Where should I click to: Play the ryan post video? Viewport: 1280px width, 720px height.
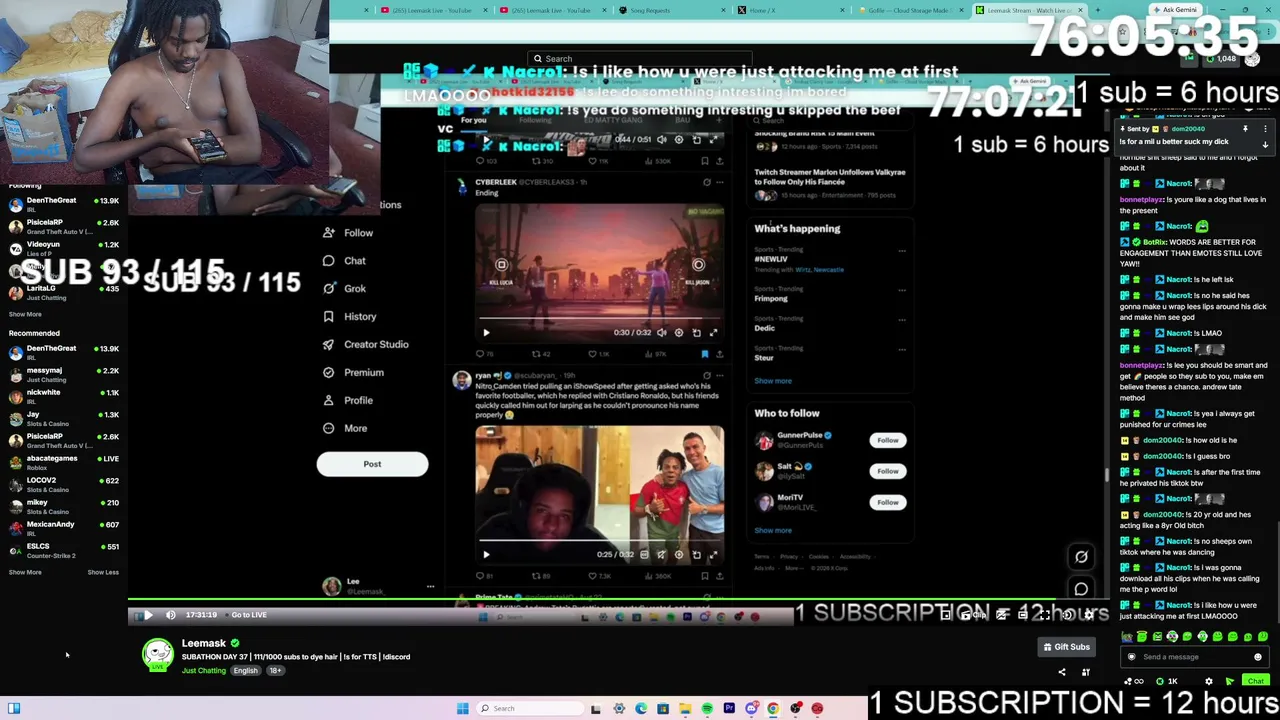point(487,554)
